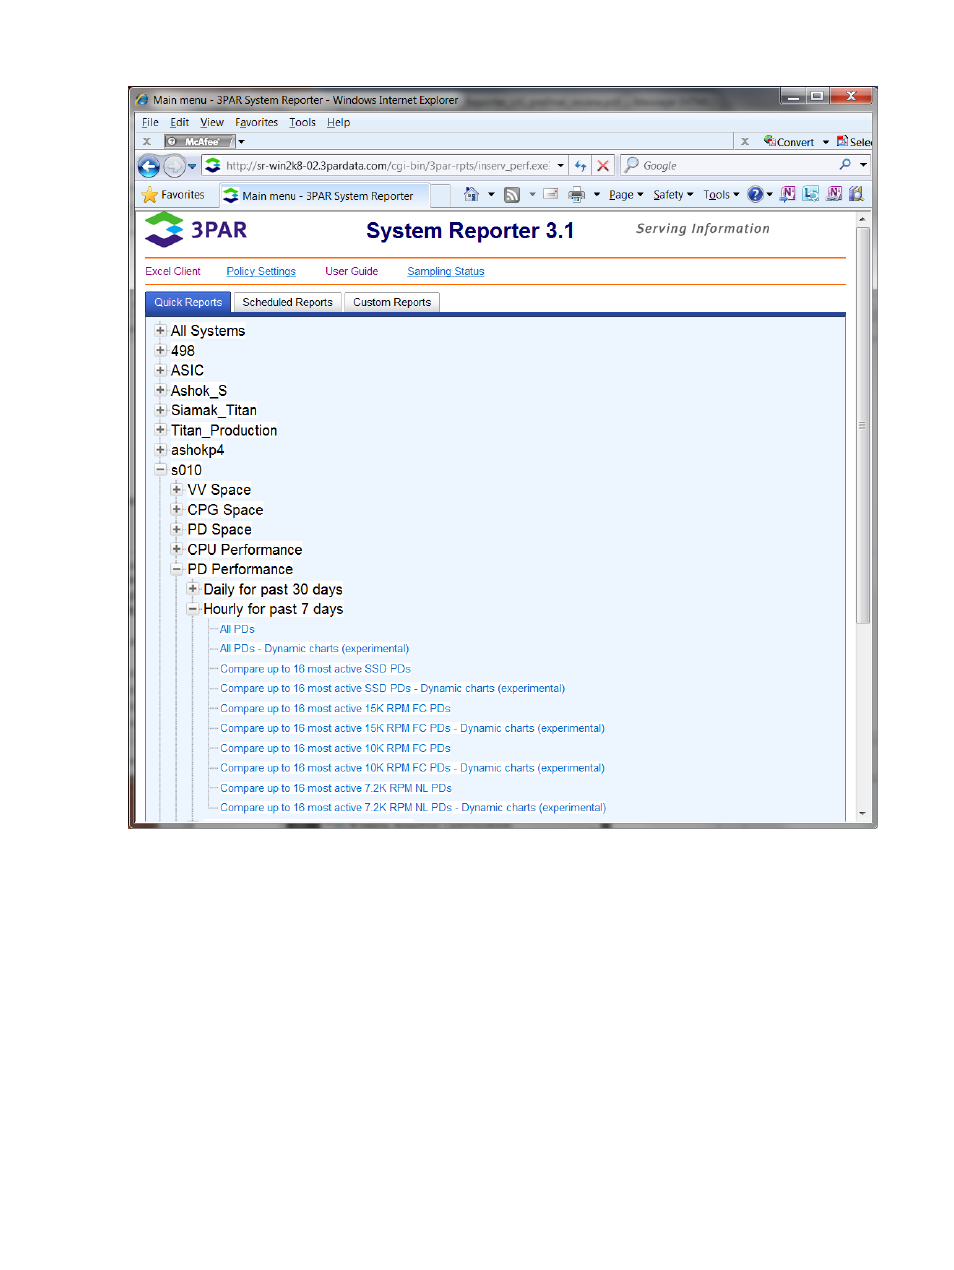Open the File menu
954x1270 pixels.
click(x=150, y=123)
